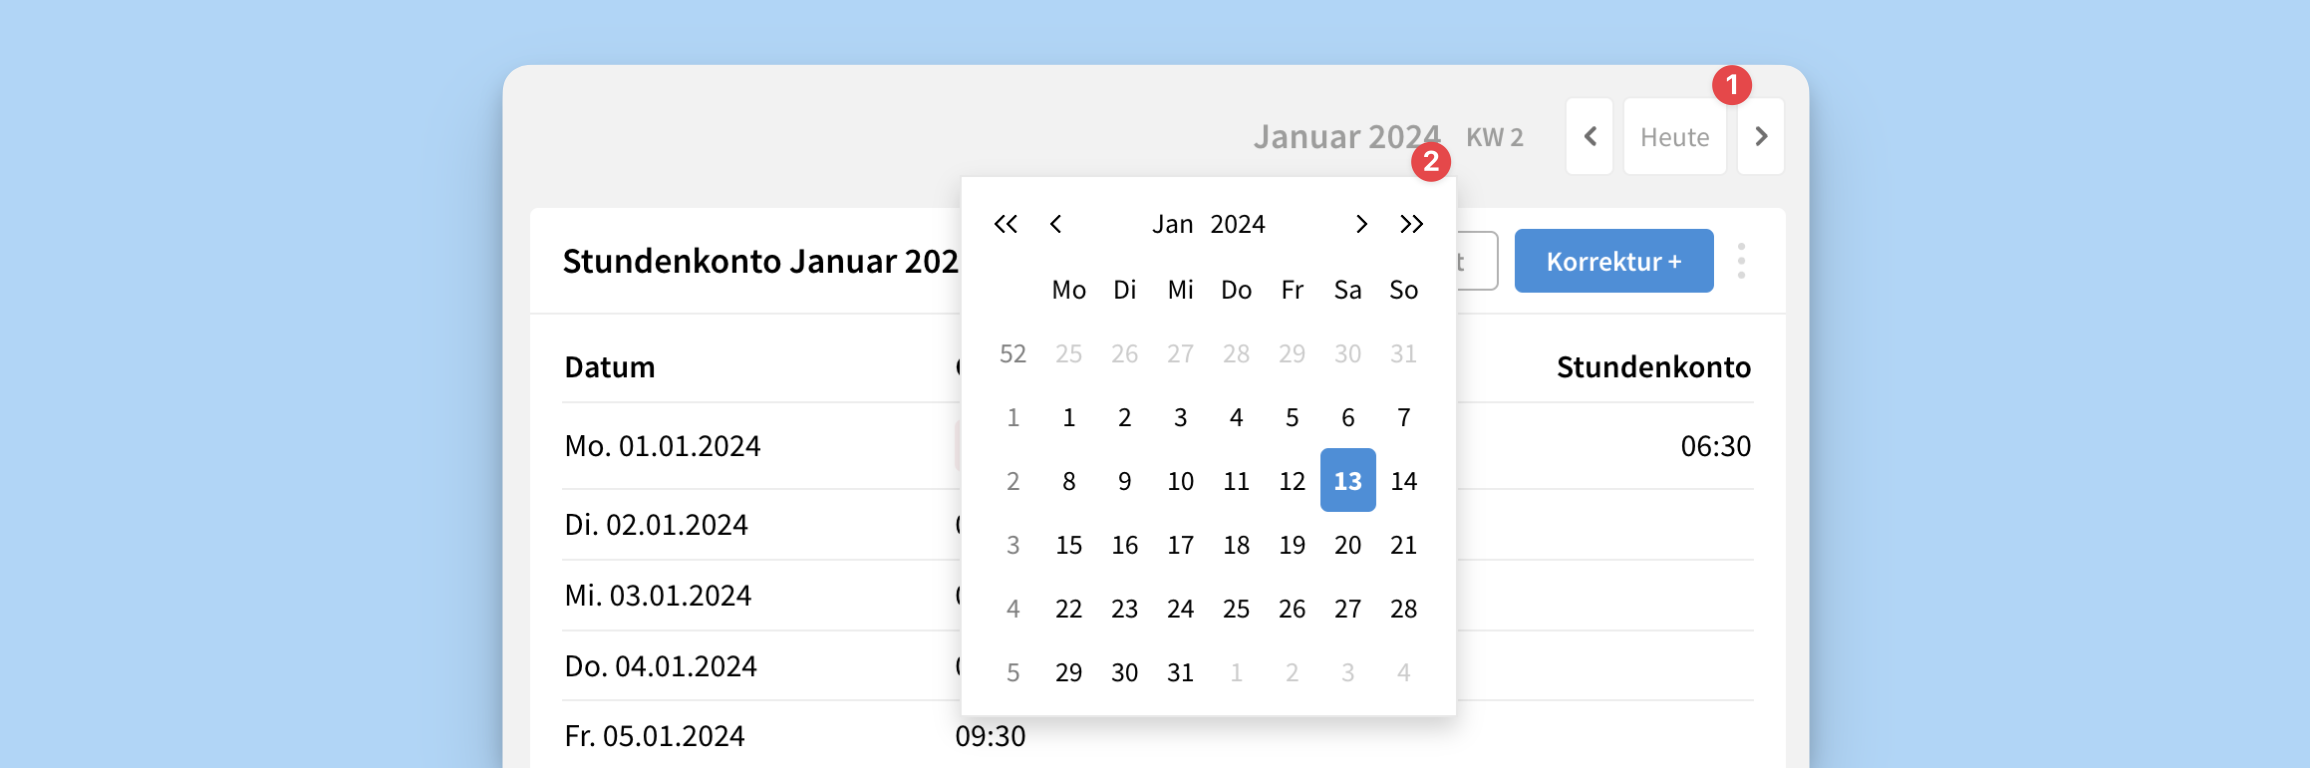
Task: Go to next month in date picker
Action: (x=1360, y=224)
